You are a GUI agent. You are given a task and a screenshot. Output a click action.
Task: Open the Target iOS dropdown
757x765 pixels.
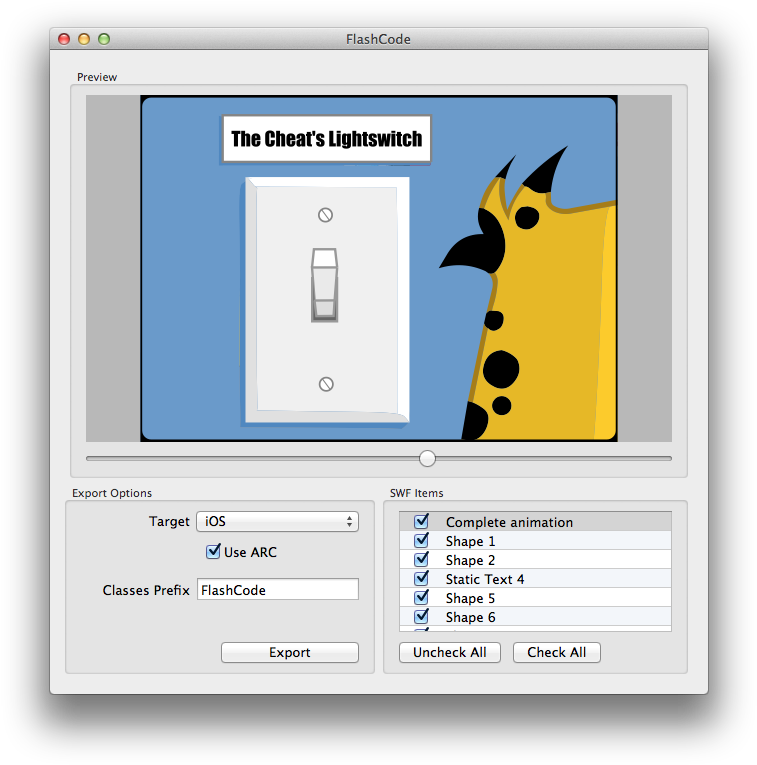point(278,522)
